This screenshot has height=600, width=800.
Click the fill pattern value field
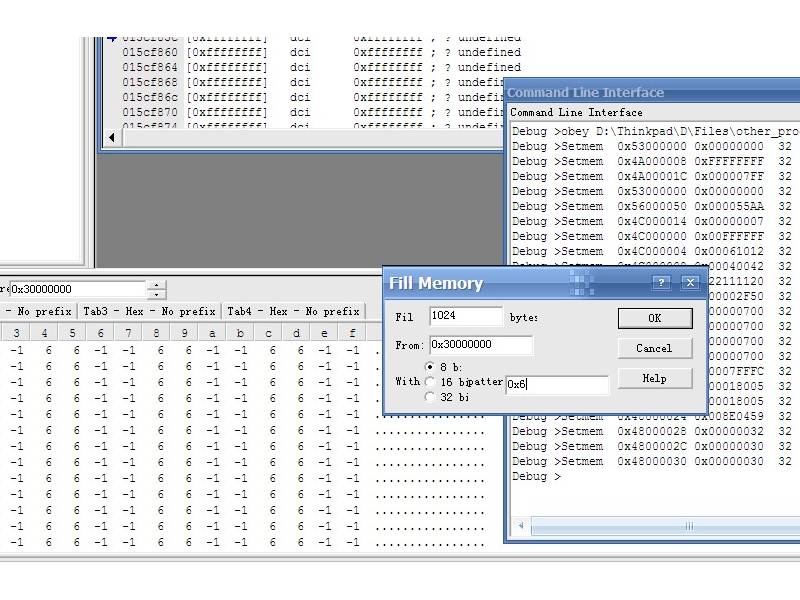coord(556,384)
